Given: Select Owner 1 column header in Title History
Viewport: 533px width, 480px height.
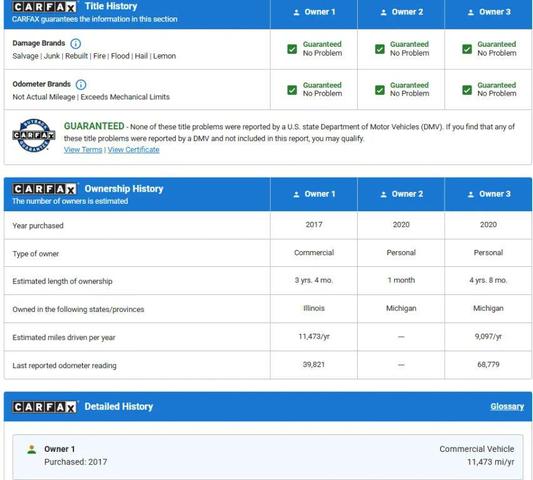Looking at the screenshot, I should click(314, 14).
